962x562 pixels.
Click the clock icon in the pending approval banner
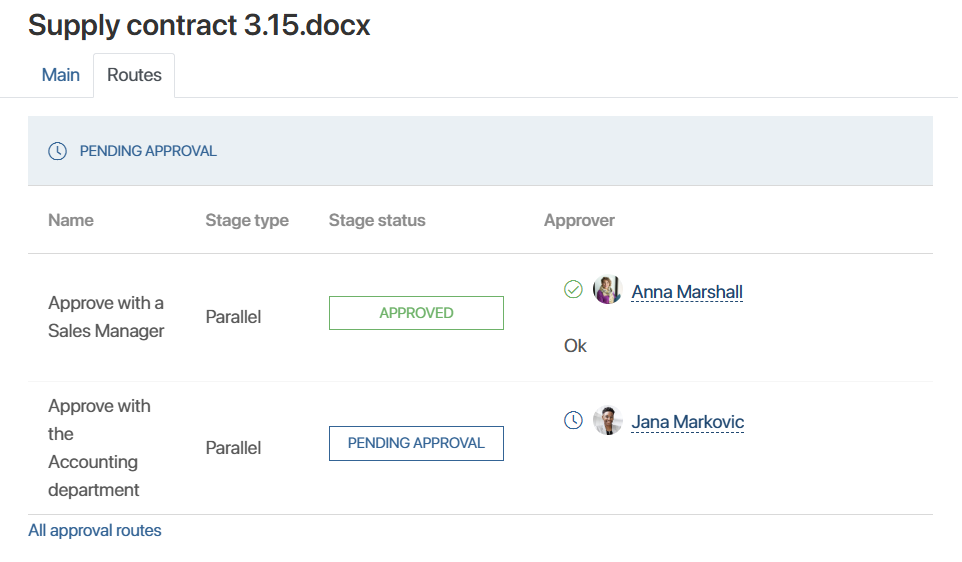tap(58, 151)
